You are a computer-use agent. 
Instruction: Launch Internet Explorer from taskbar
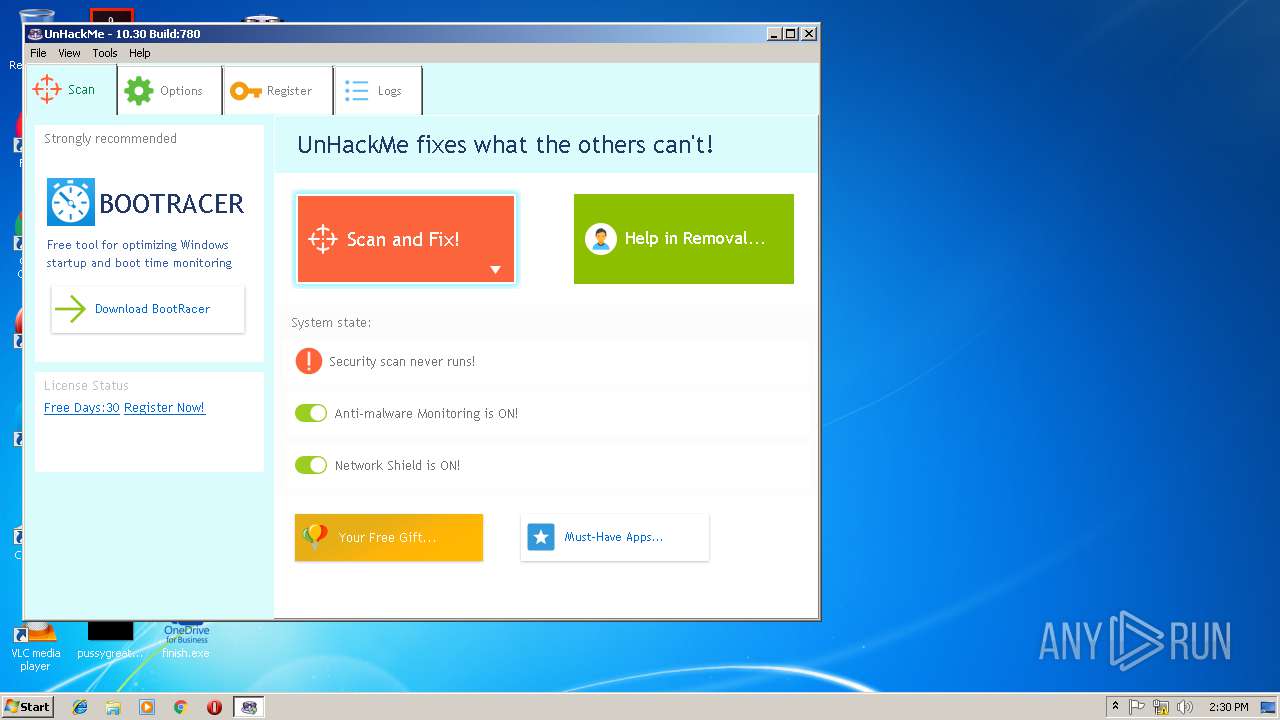pyautogui.click(x=80, y=707)
